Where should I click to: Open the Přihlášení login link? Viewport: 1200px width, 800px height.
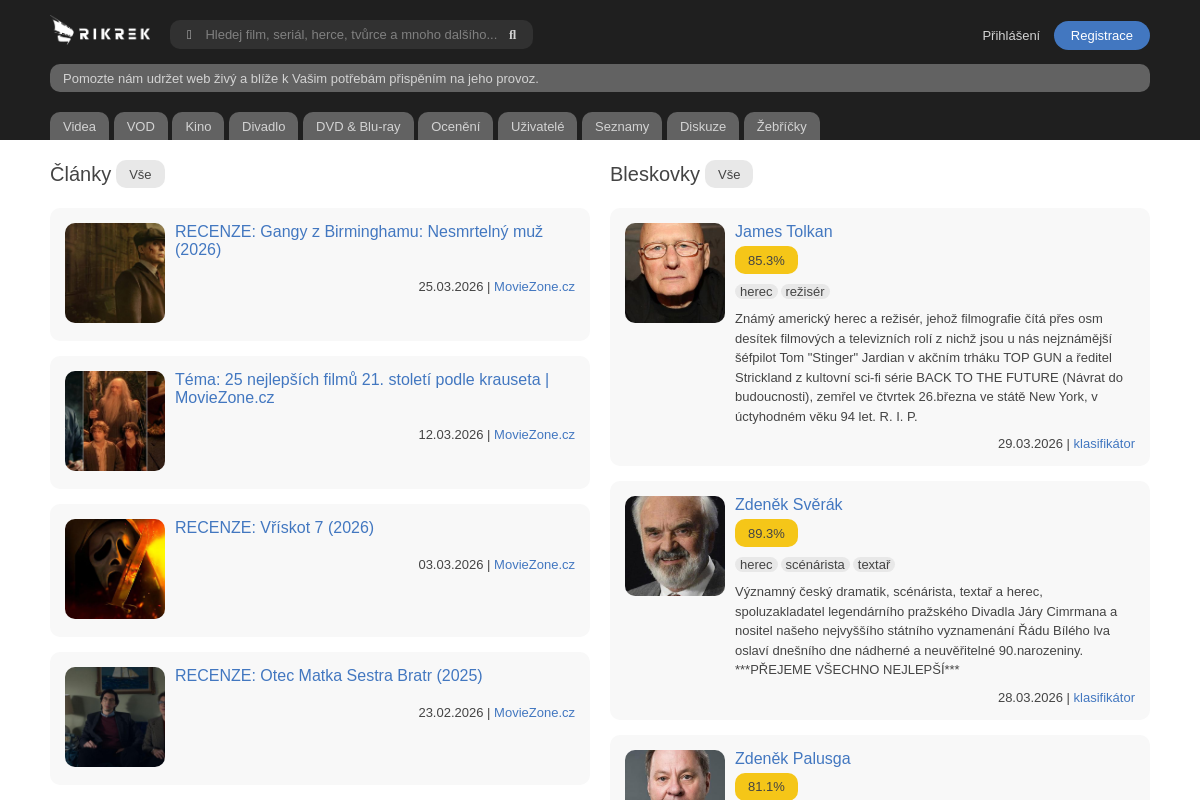click(1010, 36)
